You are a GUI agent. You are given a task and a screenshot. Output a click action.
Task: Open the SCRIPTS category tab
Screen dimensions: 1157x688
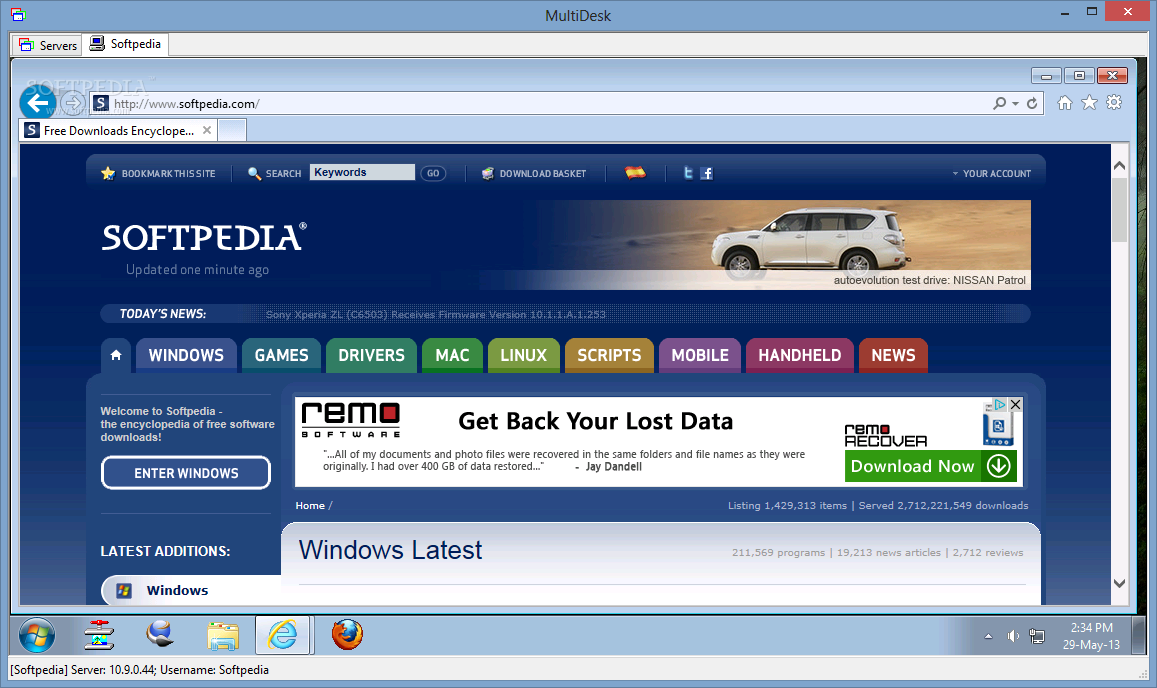pyautogui.click(x=609, y=355)
